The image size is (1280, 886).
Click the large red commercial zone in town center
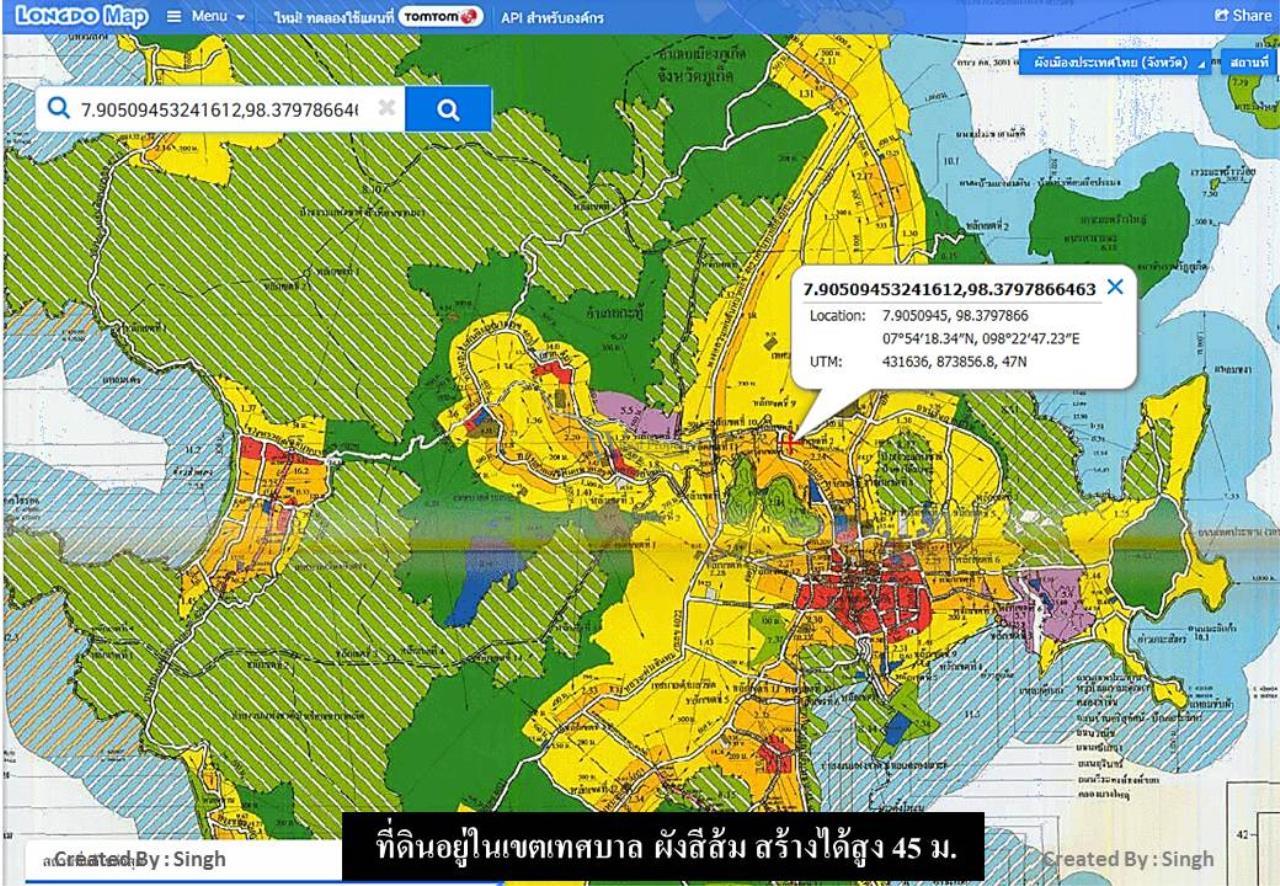pos(865,602)
